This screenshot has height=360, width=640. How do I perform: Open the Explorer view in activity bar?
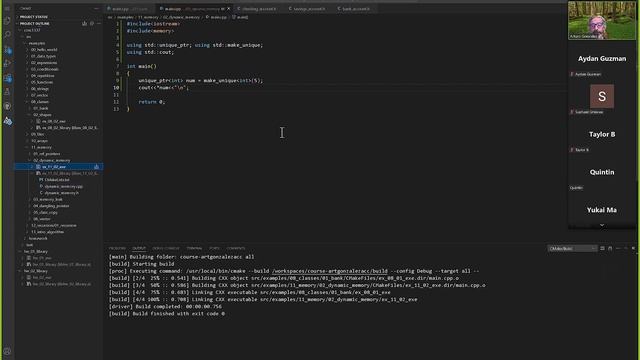[x=7, y=21]
